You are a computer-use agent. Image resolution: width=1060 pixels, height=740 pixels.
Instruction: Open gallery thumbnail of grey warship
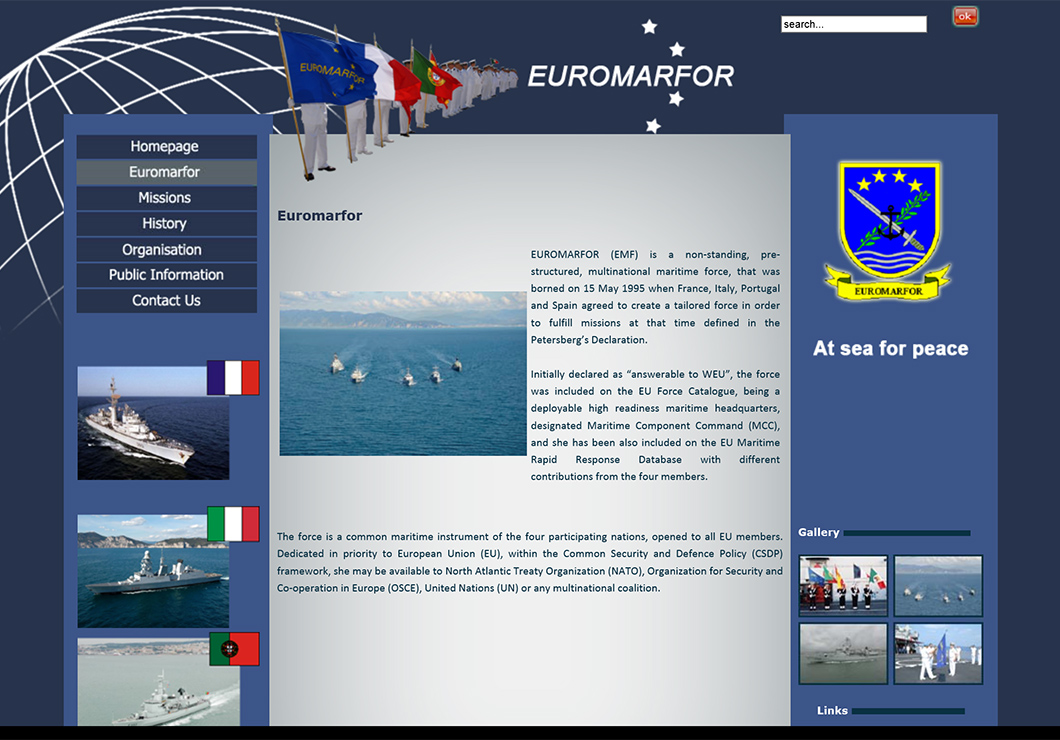pyautogui.click(x=843, y=653)
